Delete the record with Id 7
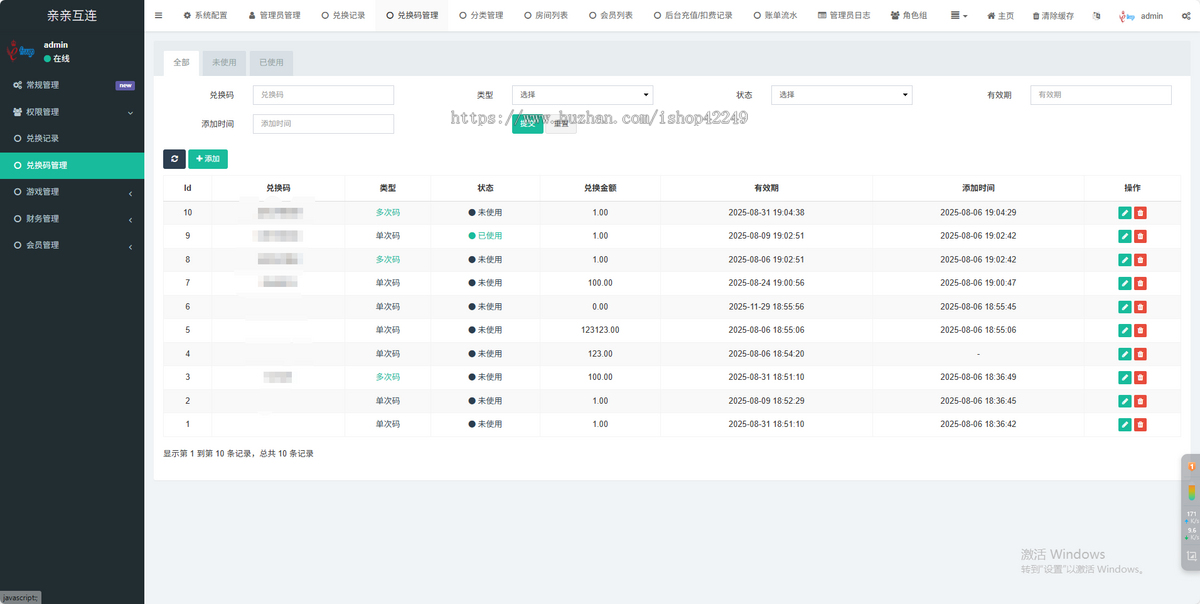This screenshot has width=1200, height=604. pos(1140,283)
